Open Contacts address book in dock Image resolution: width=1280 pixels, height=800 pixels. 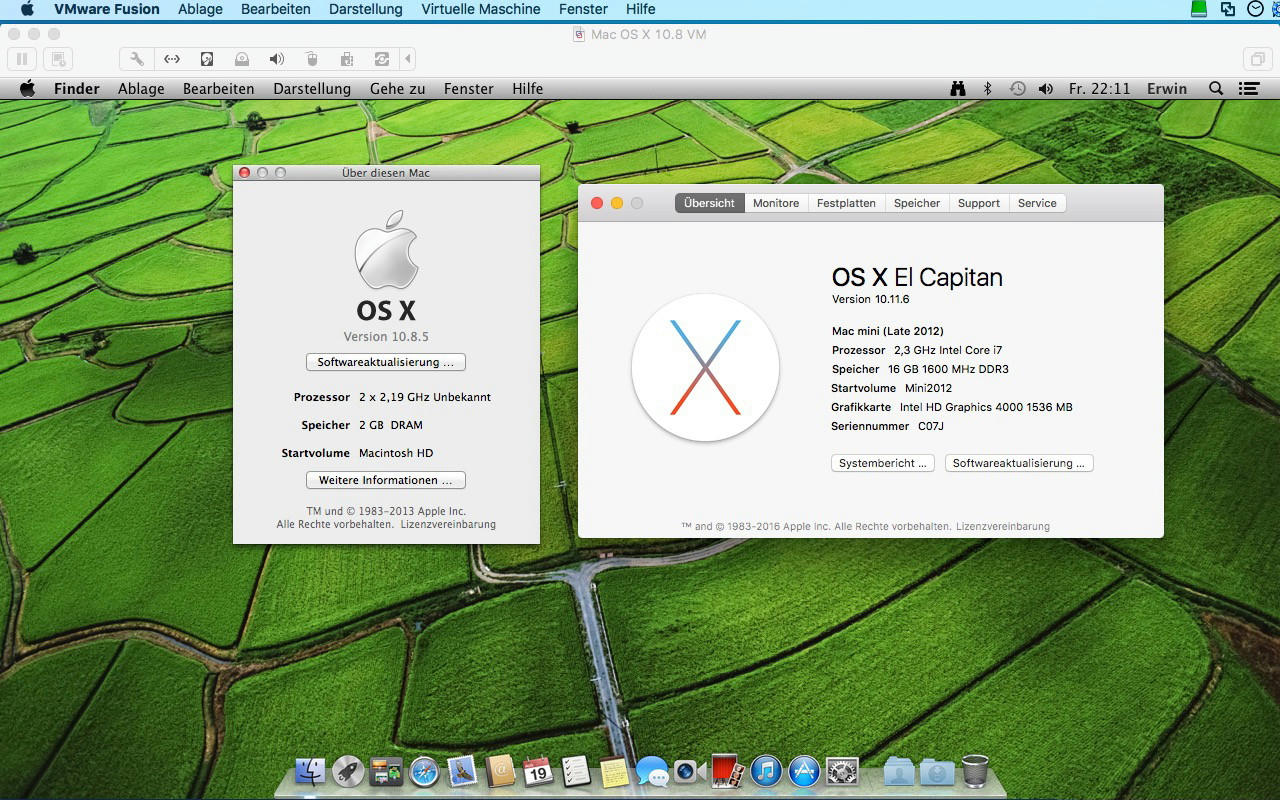[500, 771]
